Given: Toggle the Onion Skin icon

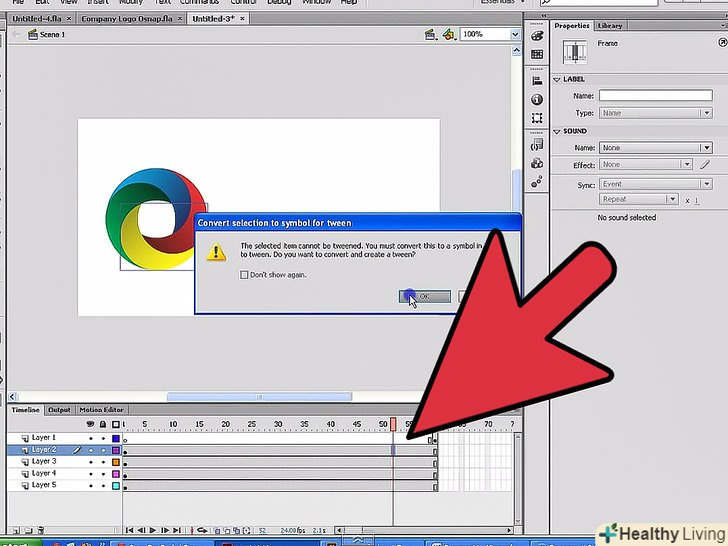Looking at the screenshot, I should 217,530.
